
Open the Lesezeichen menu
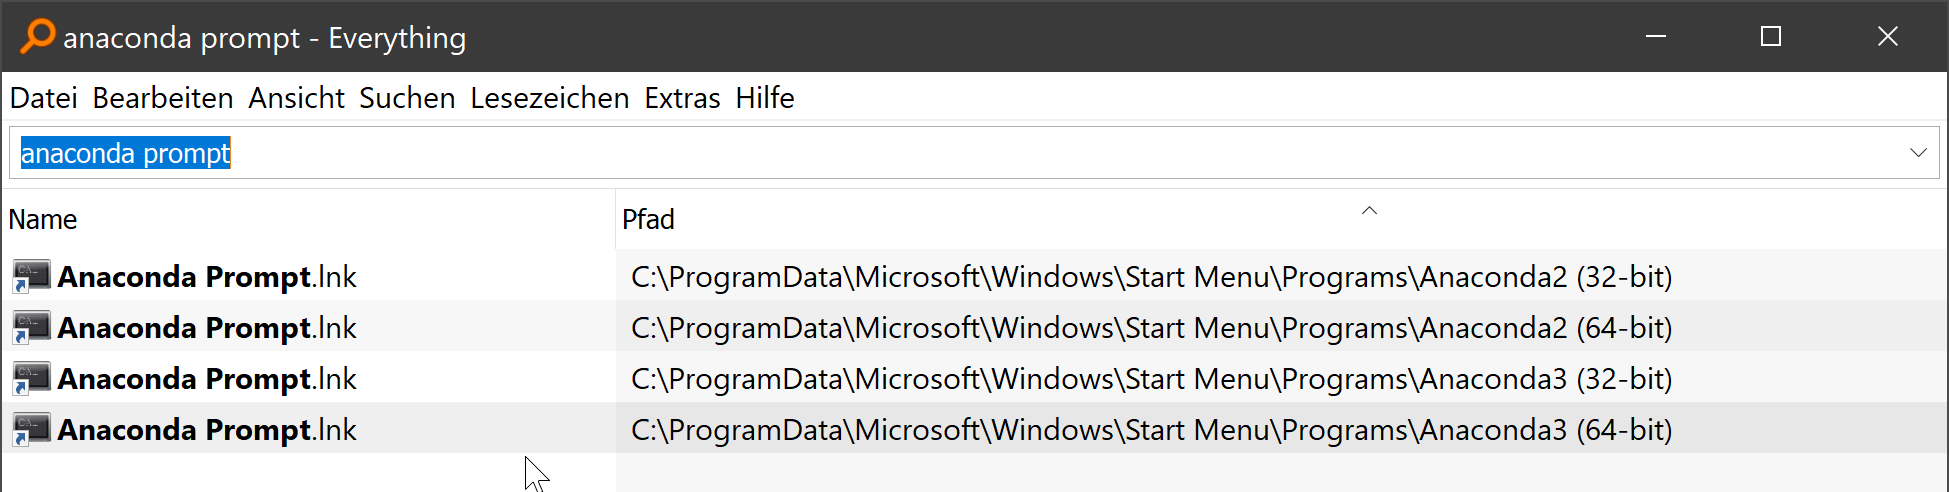[x=550, y=98]
